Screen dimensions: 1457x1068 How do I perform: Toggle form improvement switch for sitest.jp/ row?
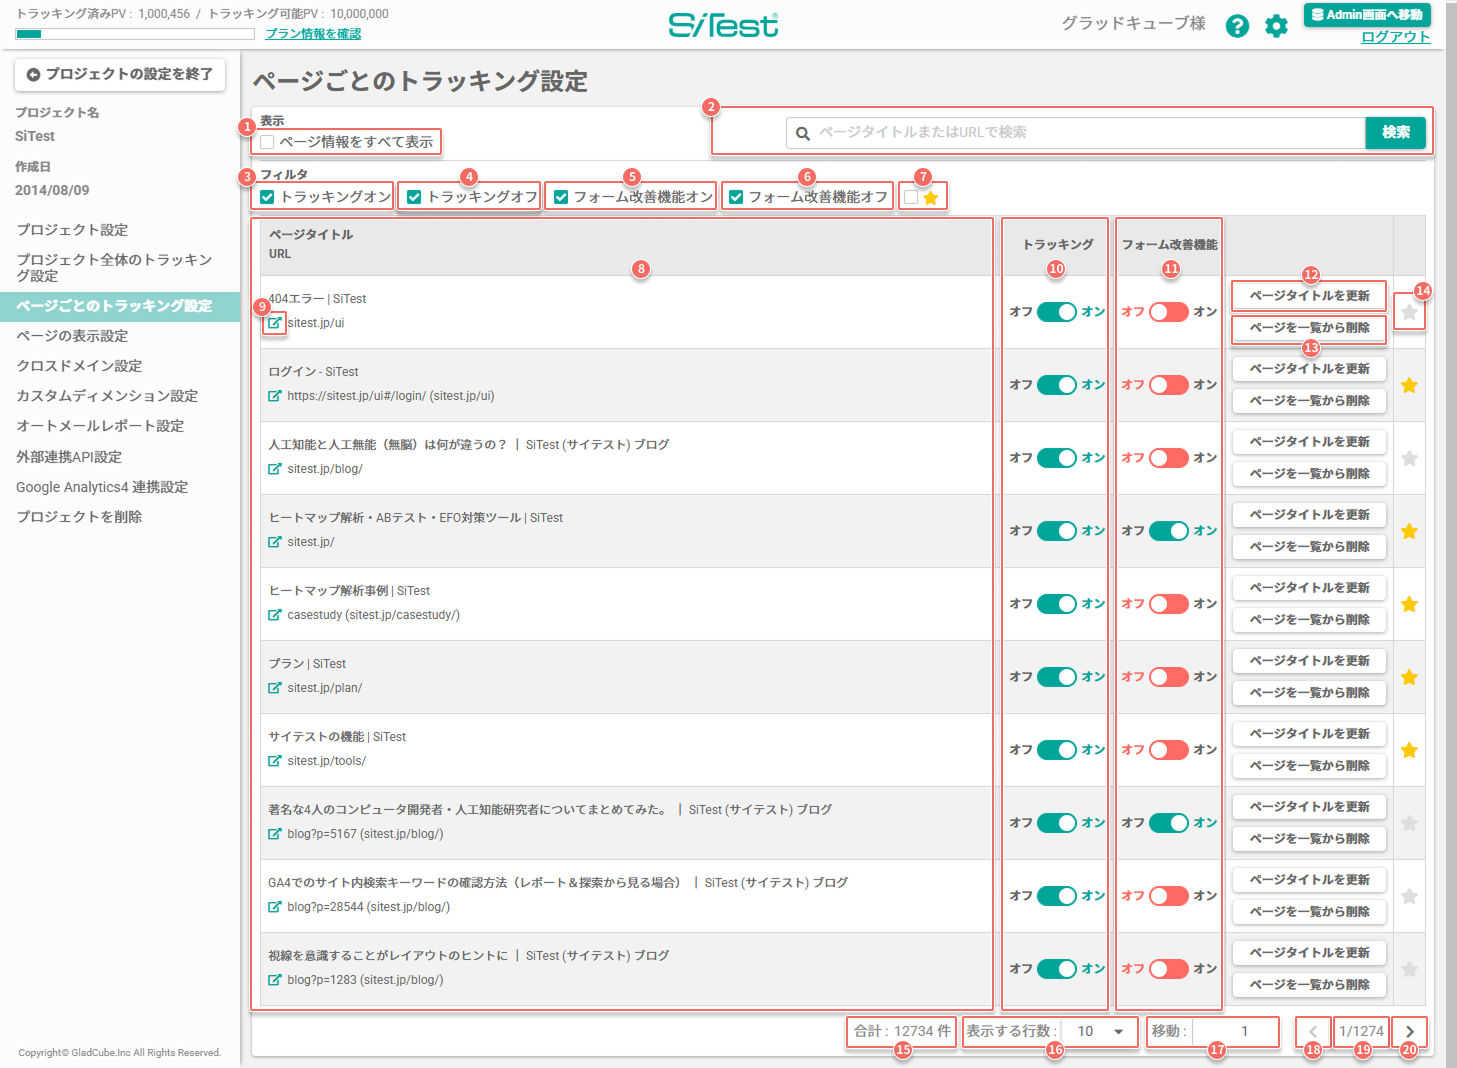1169,531
